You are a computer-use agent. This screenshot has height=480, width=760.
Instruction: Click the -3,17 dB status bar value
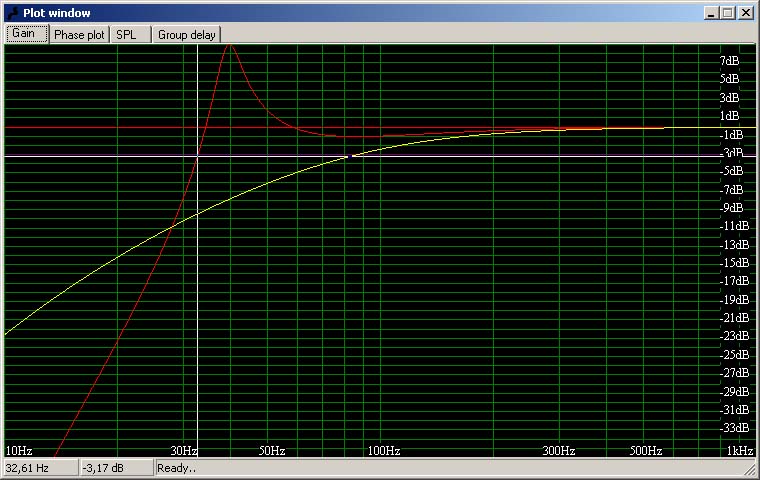116,468
